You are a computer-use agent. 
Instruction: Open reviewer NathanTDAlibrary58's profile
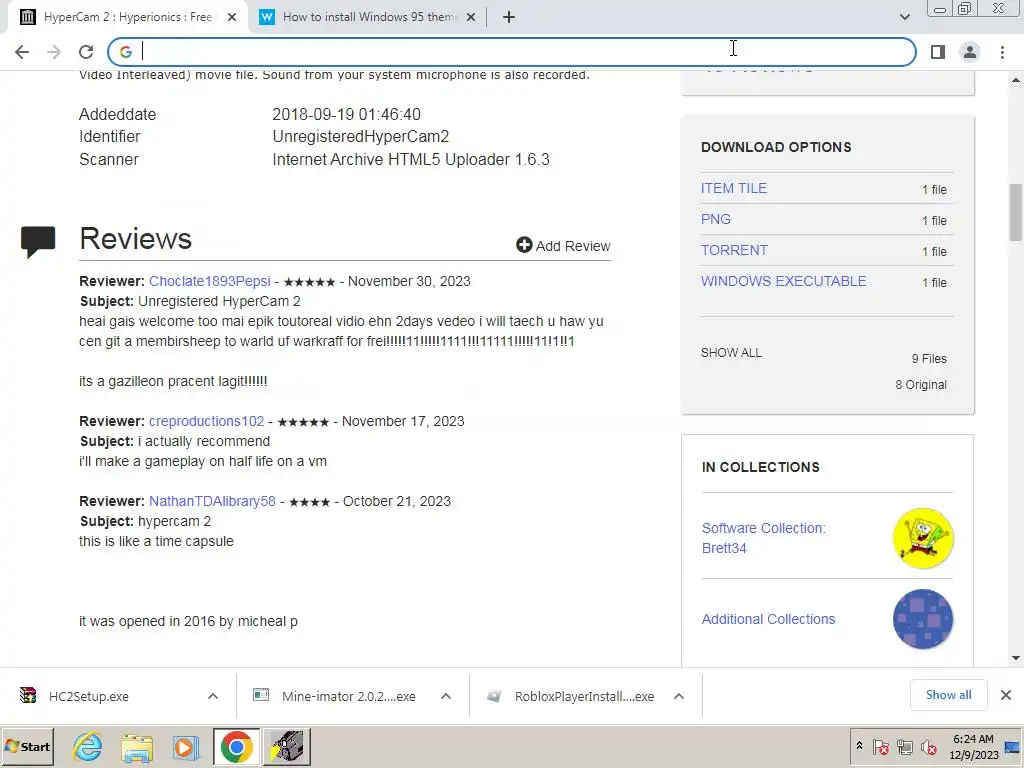point(212,501)
